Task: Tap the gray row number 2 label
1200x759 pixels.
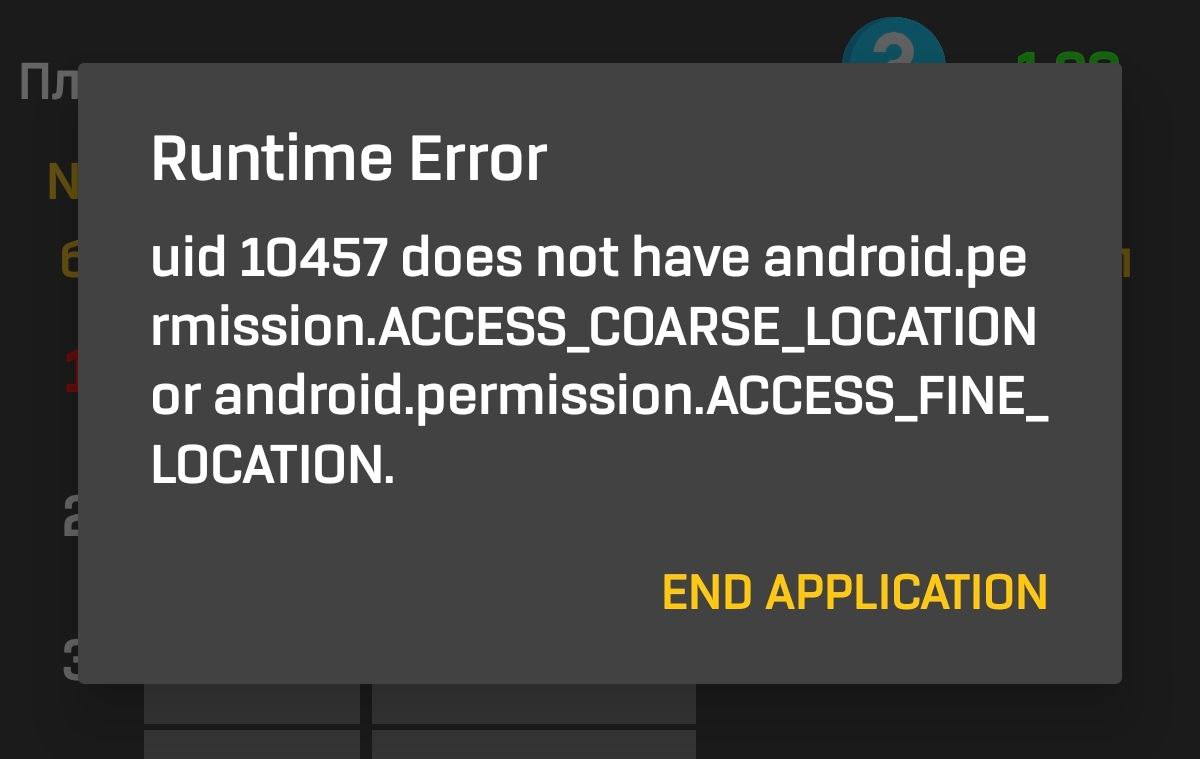Action: pyautogui.click(x=71, y=516)
